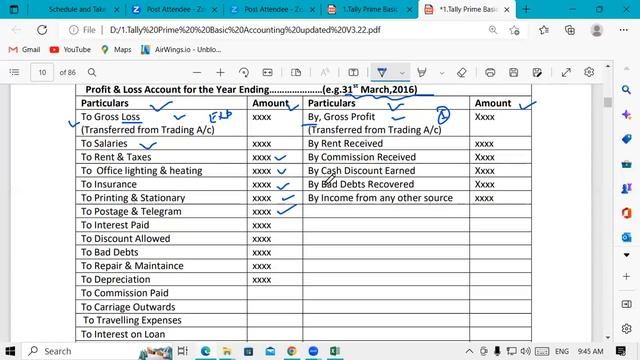Select the Add text tool
640x360 pixels.
353,72
